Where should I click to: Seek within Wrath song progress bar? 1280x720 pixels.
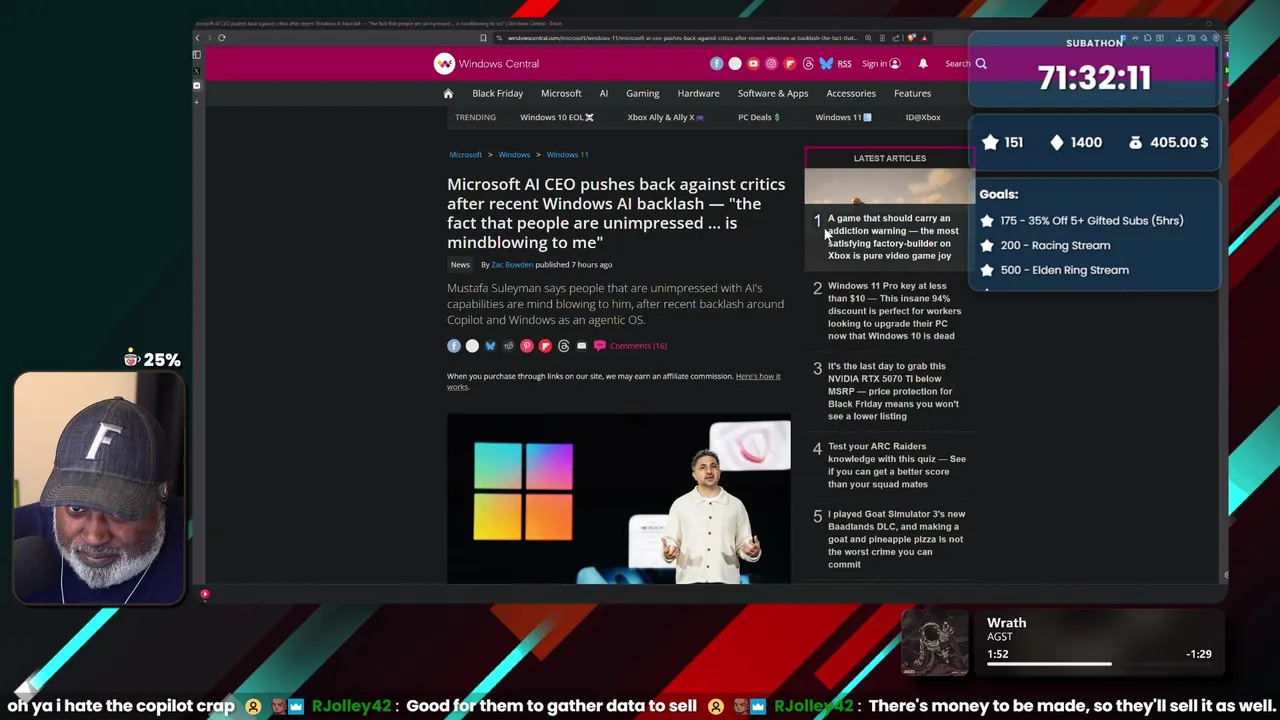click(x=1099, y=663)
